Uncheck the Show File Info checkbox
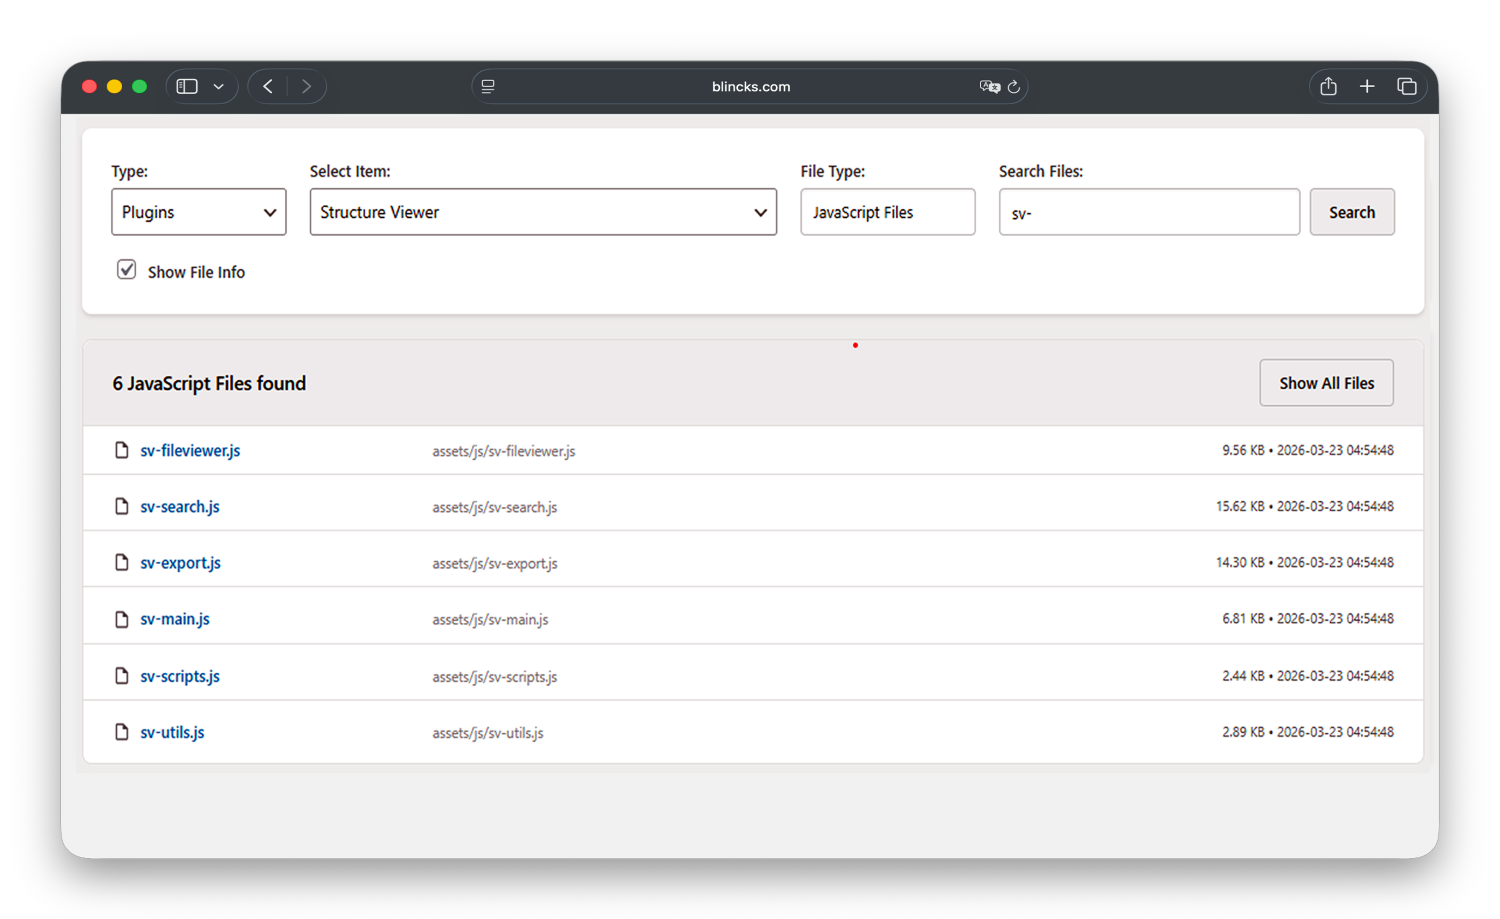Screen dimensions: 1500x919 (x=126, y=269)
